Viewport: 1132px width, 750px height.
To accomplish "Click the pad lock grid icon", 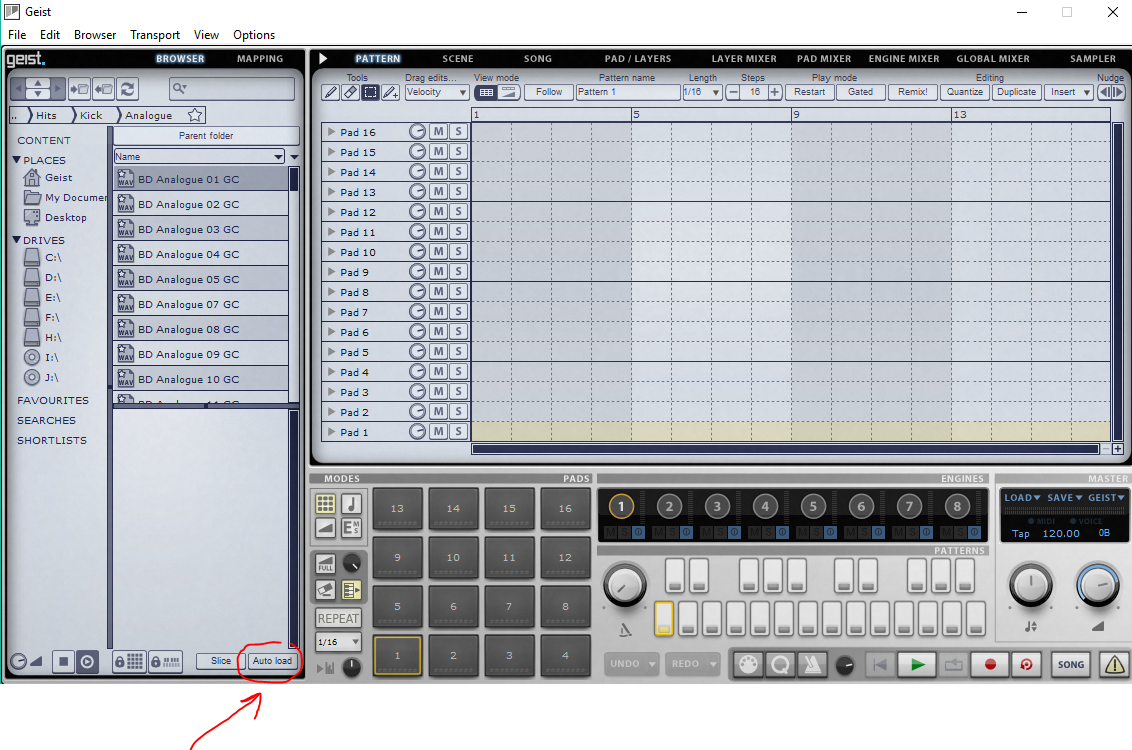I will pyautogui.click(x=129, y=661).
